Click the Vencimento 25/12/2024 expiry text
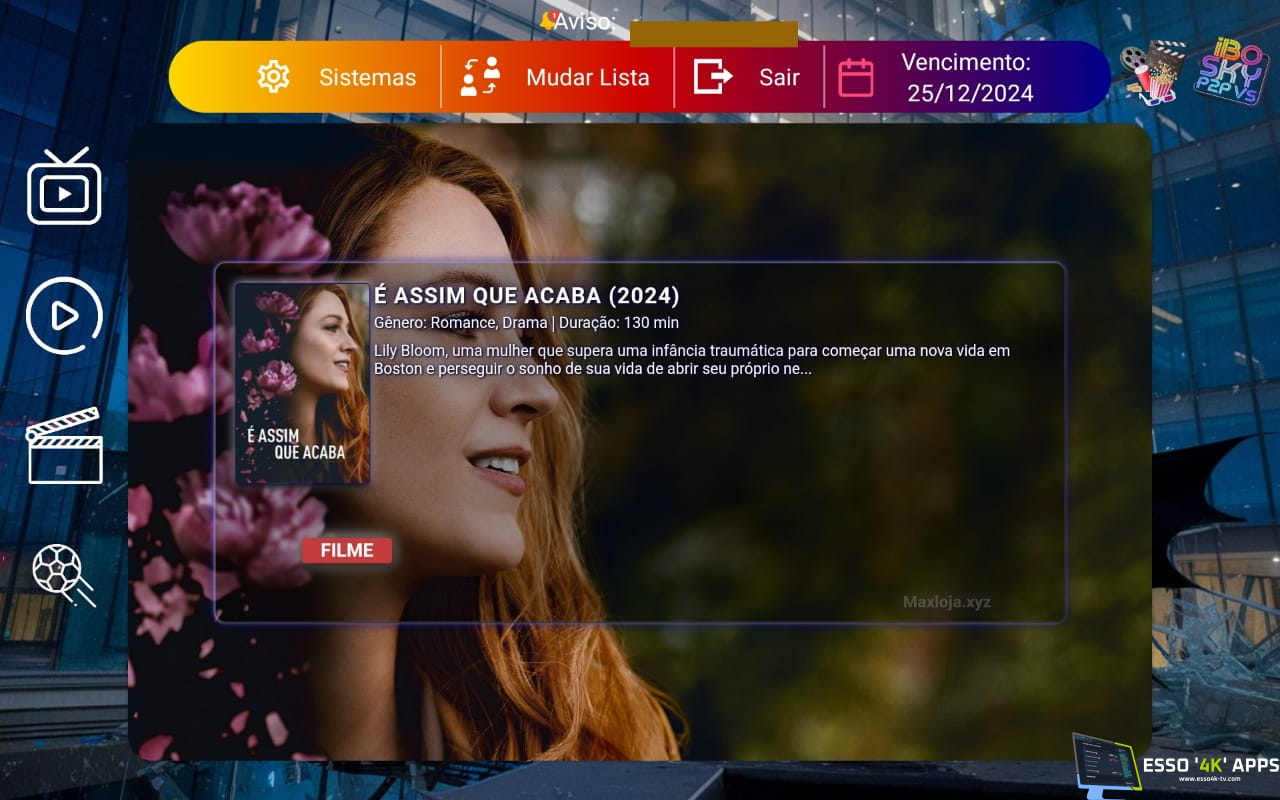Viewport: 1280px width, 800px height. pyautogui.click(x=966, y=78)
